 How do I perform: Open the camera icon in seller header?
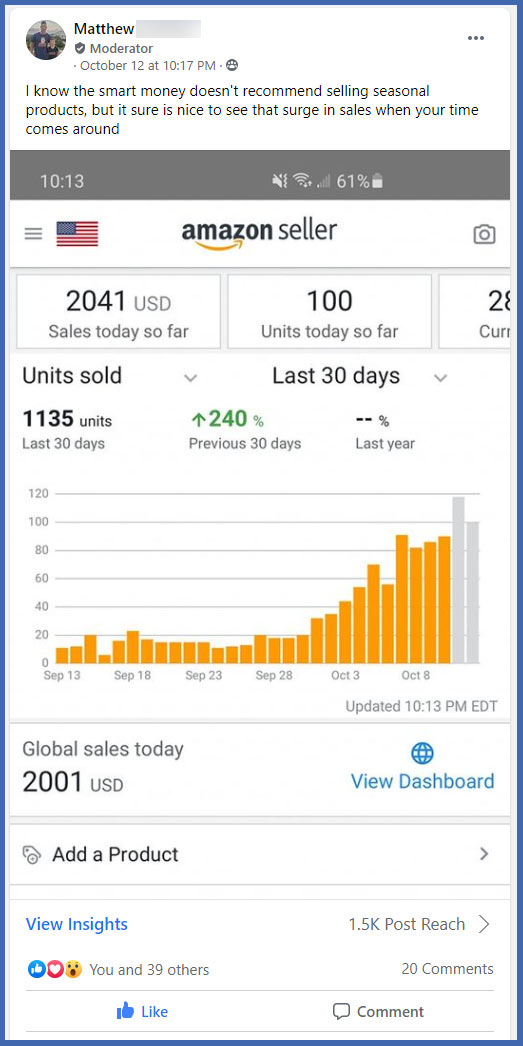click(x=484, y=234)
